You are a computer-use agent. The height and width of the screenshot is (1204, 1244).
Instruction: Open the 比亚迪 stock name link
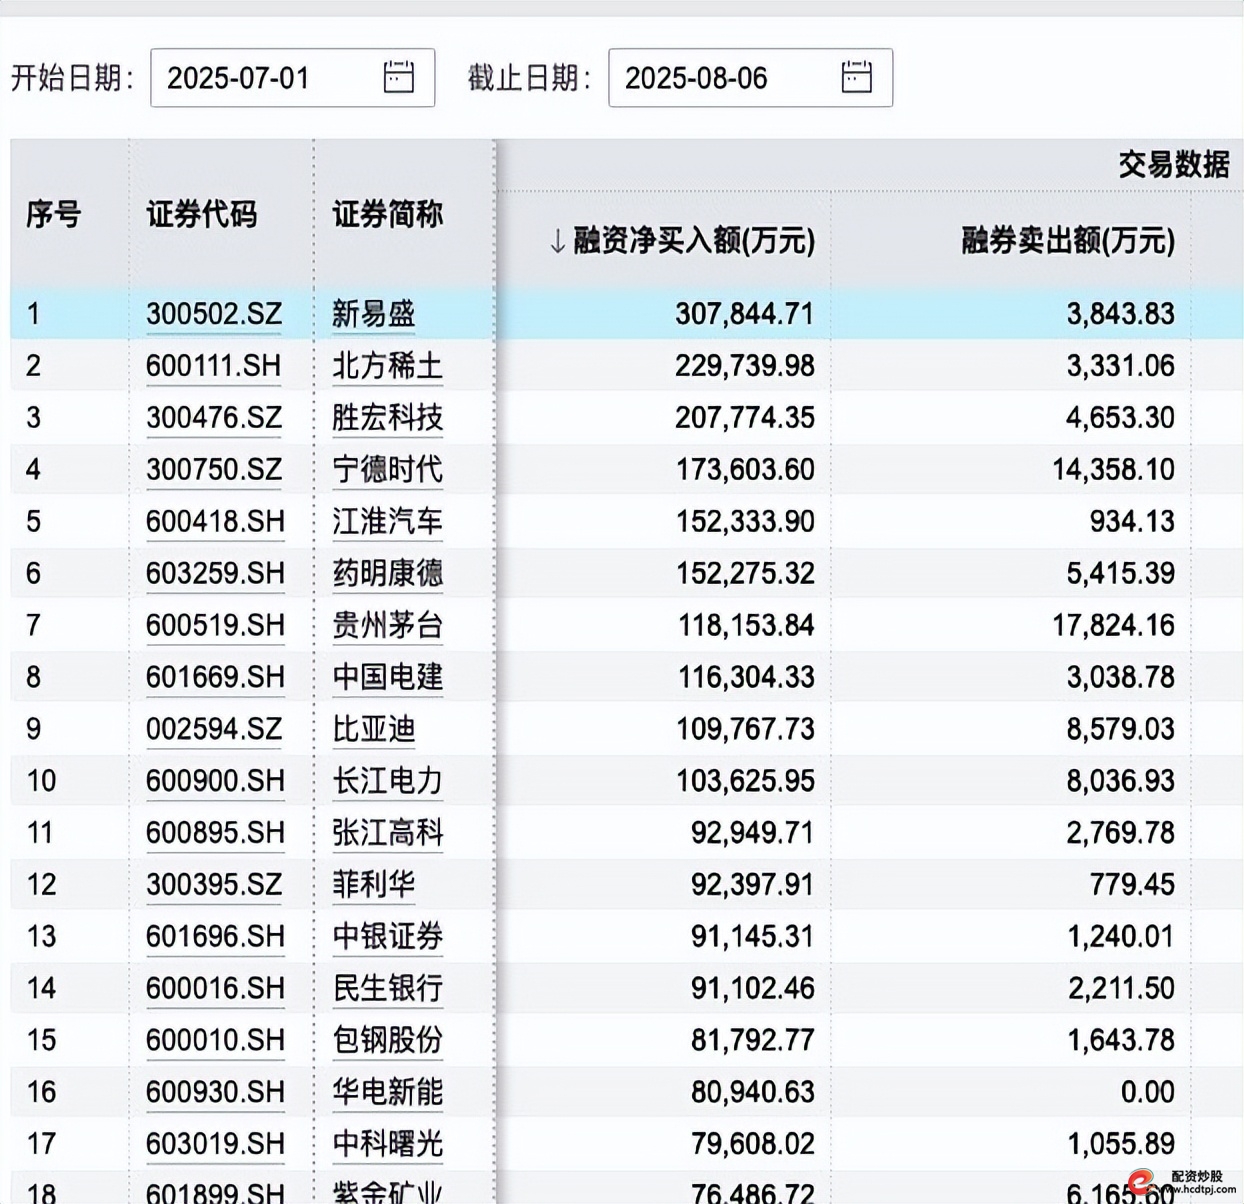[373, 729]
